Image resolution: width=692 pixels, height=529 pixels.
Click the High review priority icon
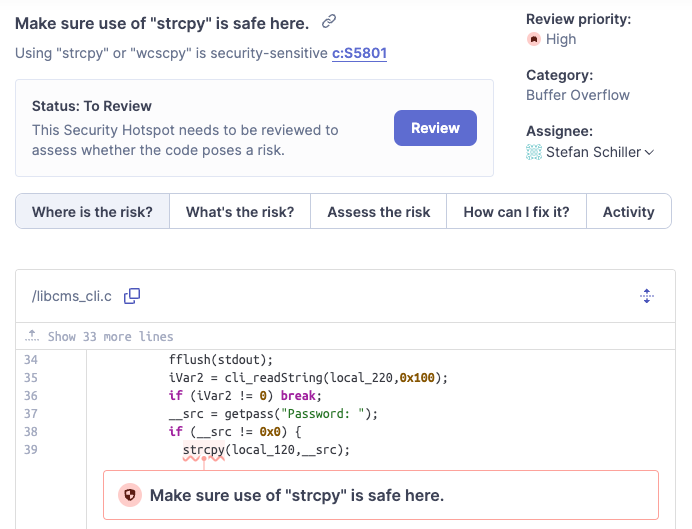[x=534, y=40]
